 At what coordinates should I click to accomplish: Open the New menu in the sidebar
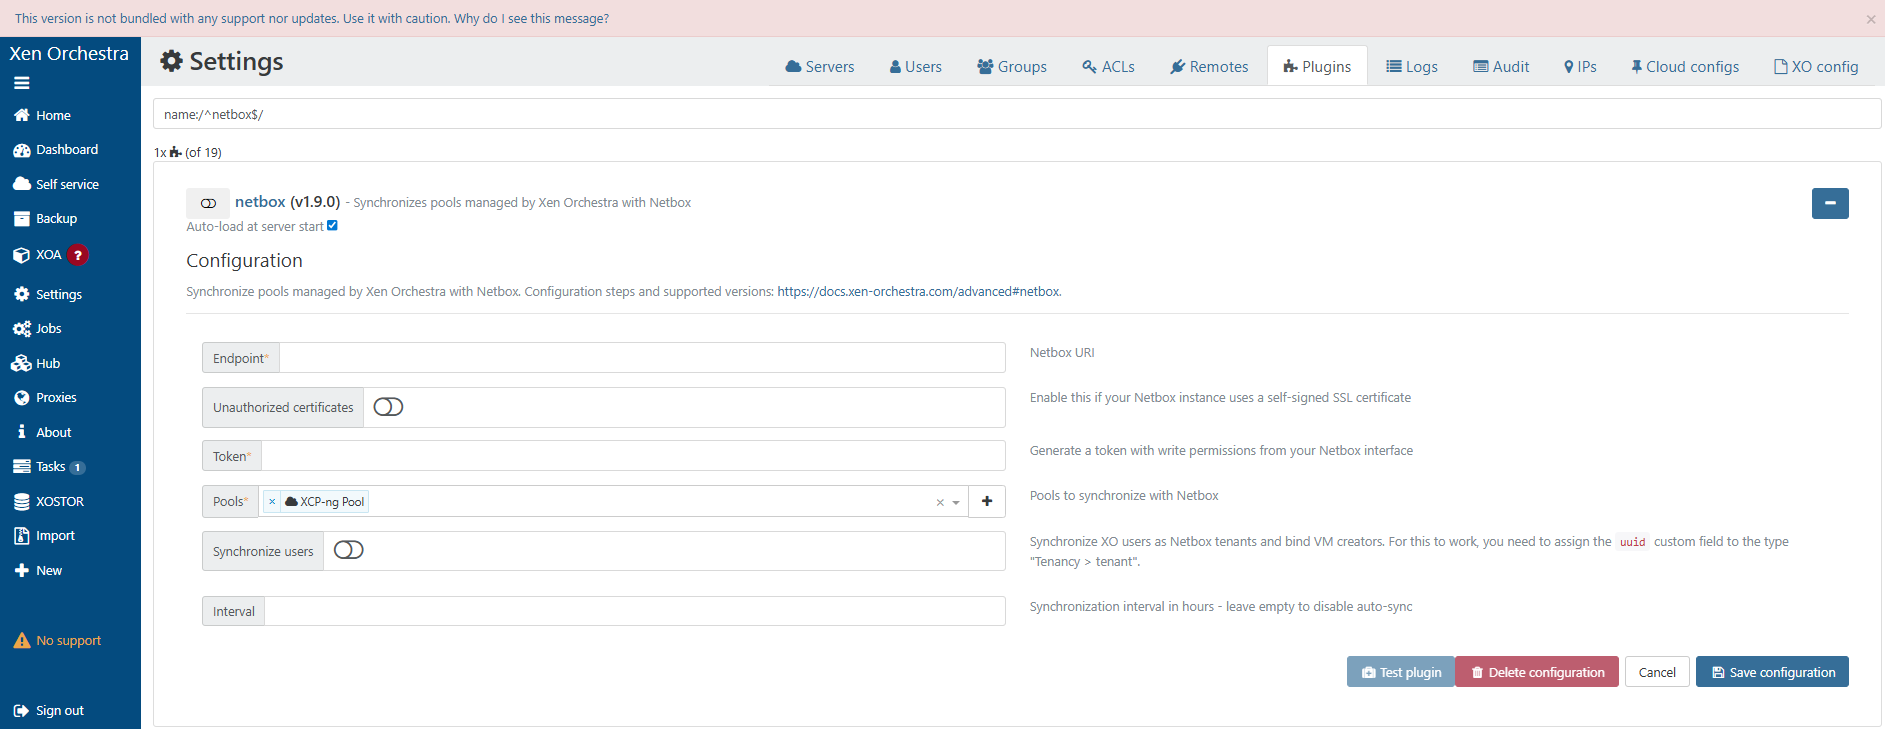pyautogui.click(x=38, y=571)
